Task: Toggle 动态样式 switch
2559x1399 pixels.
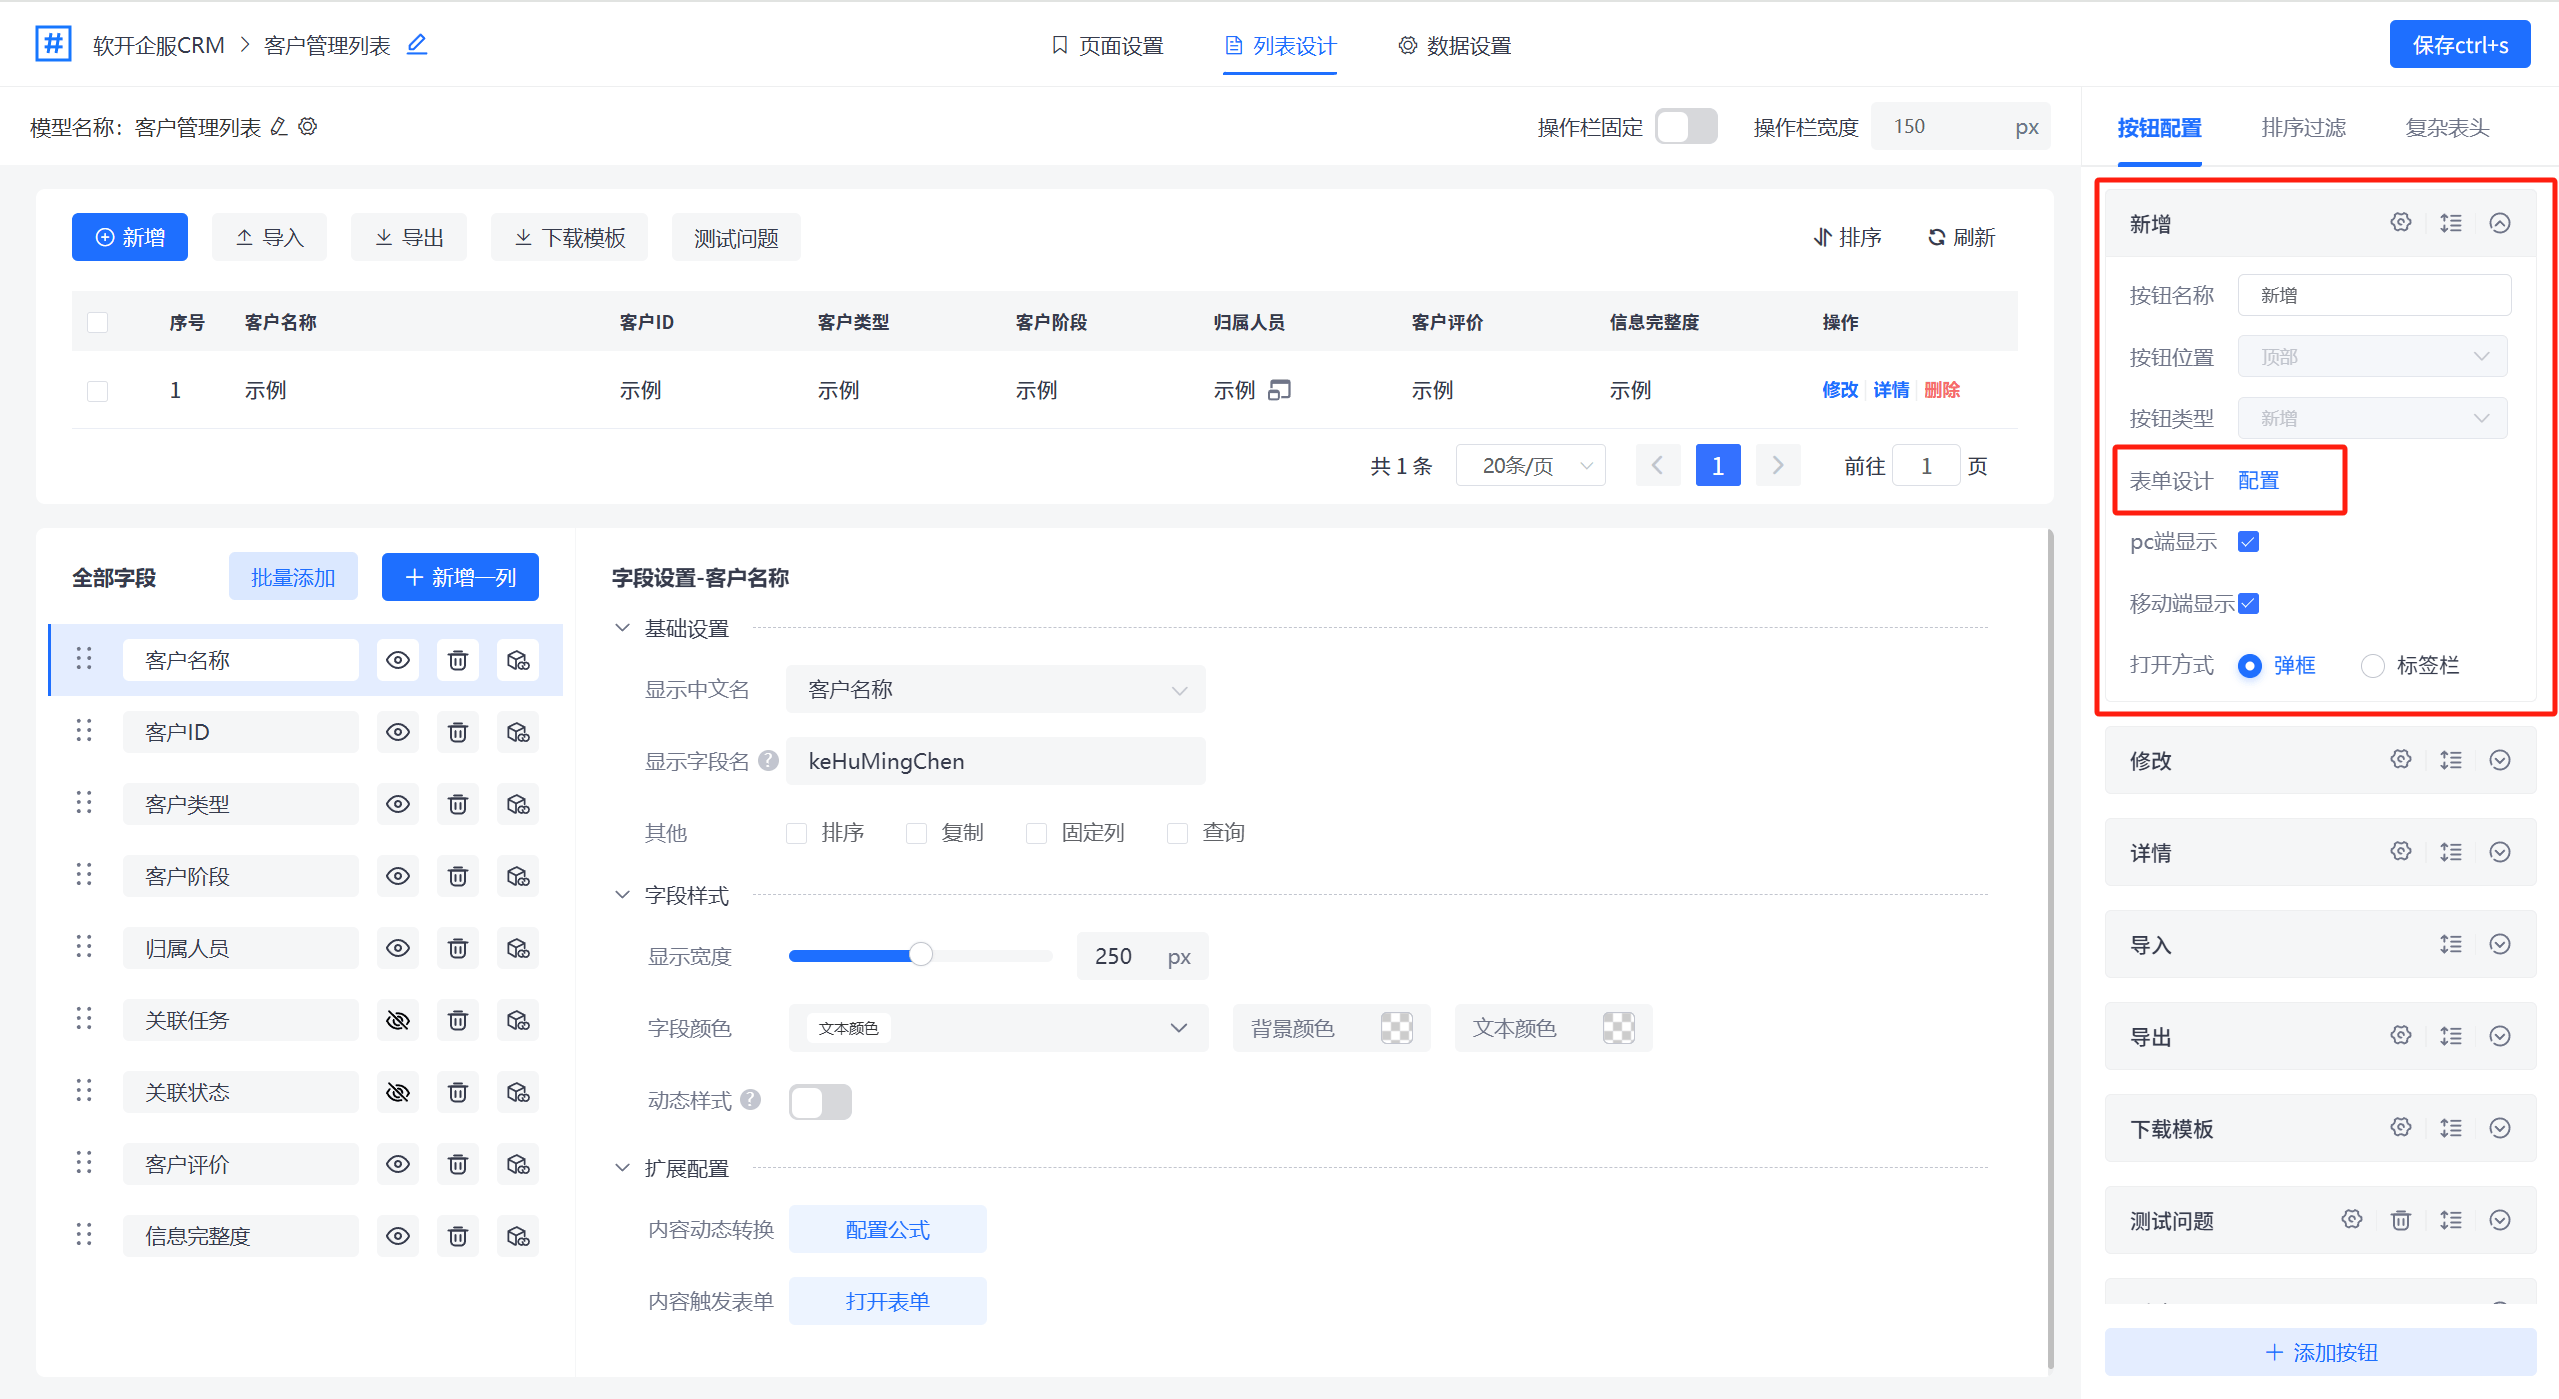Action: click(820, 1101)
